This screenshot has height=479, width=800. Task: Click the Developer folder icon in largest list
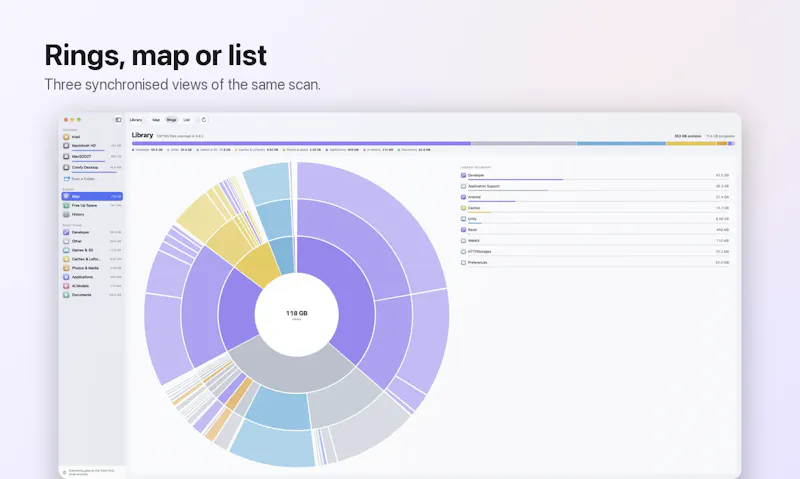[x=463, y=175]
